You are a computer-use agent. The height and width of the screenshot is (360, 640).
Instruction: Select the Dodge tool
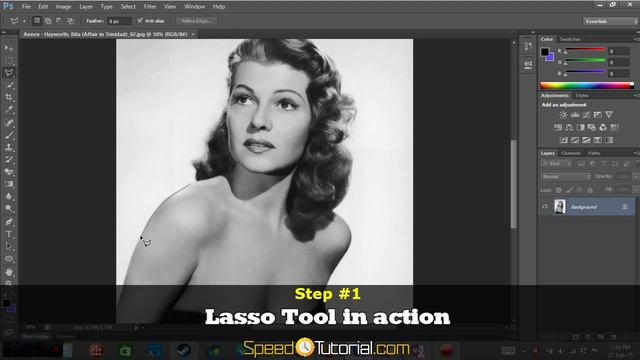9,209
